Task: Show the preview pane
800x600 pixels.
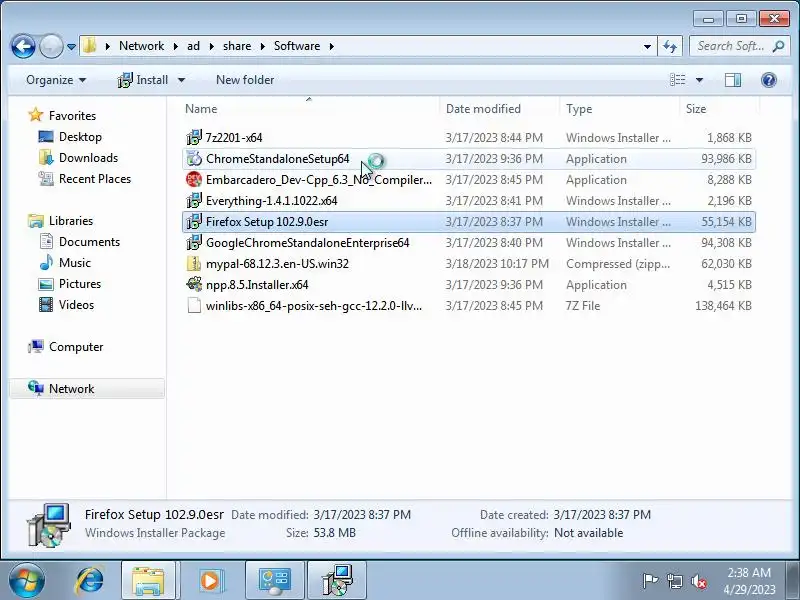Action: click(733, 80)
